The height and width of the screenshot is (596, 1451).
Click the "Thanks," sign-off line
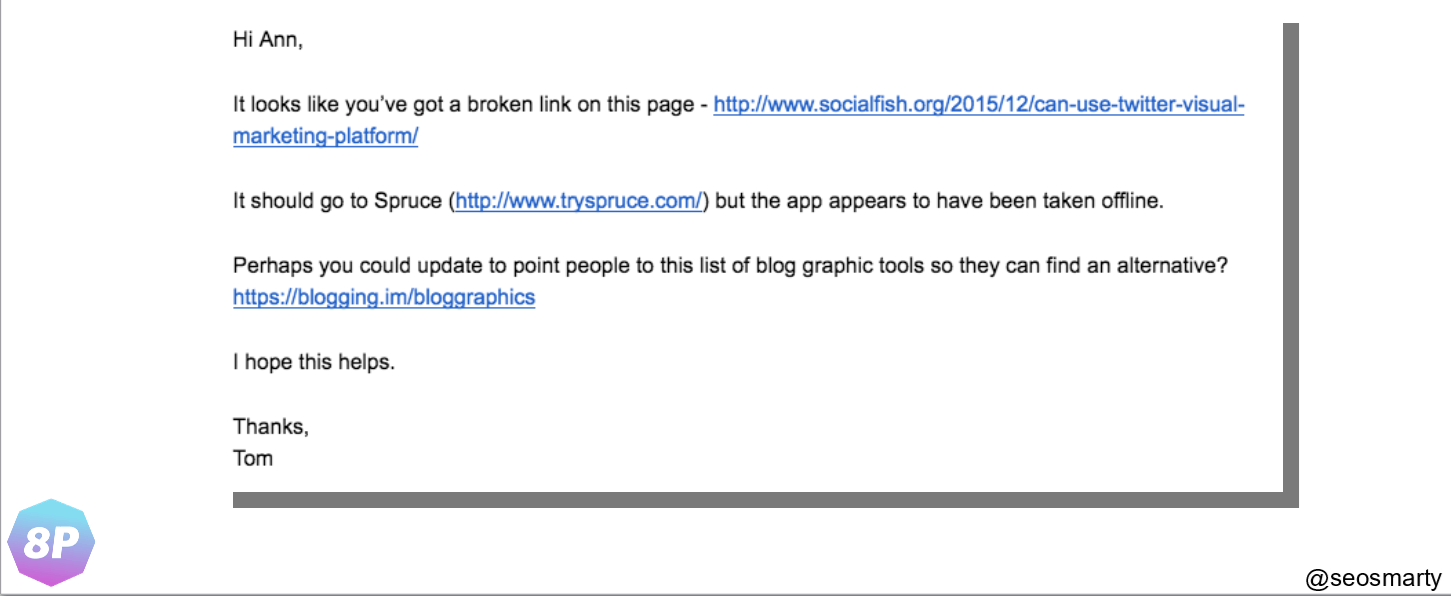click(271, 426)
